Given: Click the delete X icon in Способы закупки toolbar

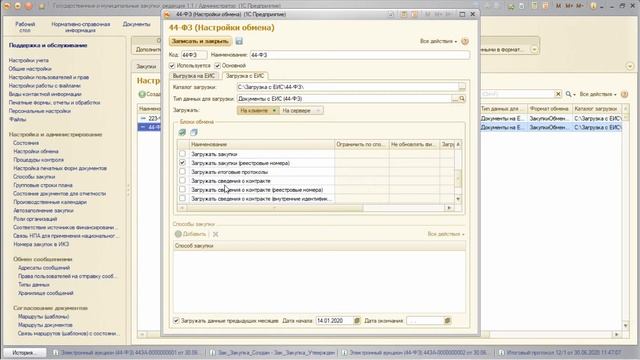Looking at the screenshot, I should pyautogui.click(x=216, y=234).
